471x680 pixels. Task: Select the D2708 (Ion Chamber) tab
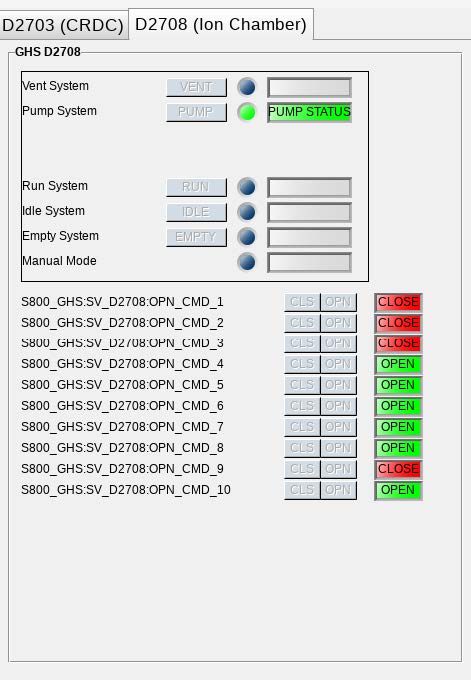pyautogui.click(x=221, y=24)
